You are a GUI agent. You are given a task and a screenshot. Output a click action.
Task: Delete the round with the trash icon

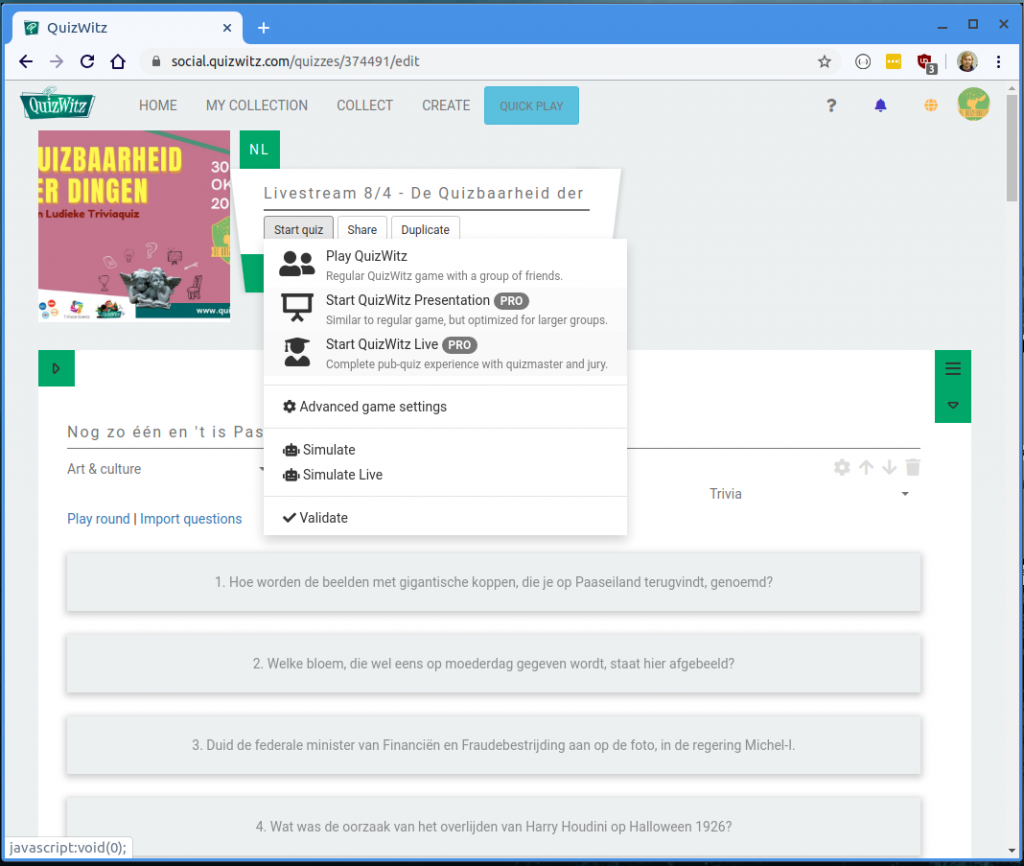tap(913, 467)
